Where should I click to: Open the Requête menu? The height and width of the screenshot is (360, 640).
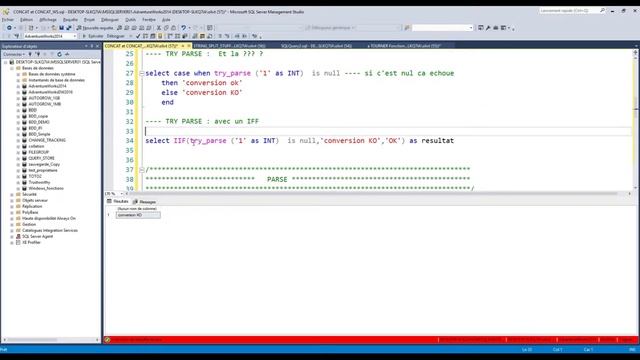pyautogui.click(x=70, y=20)
